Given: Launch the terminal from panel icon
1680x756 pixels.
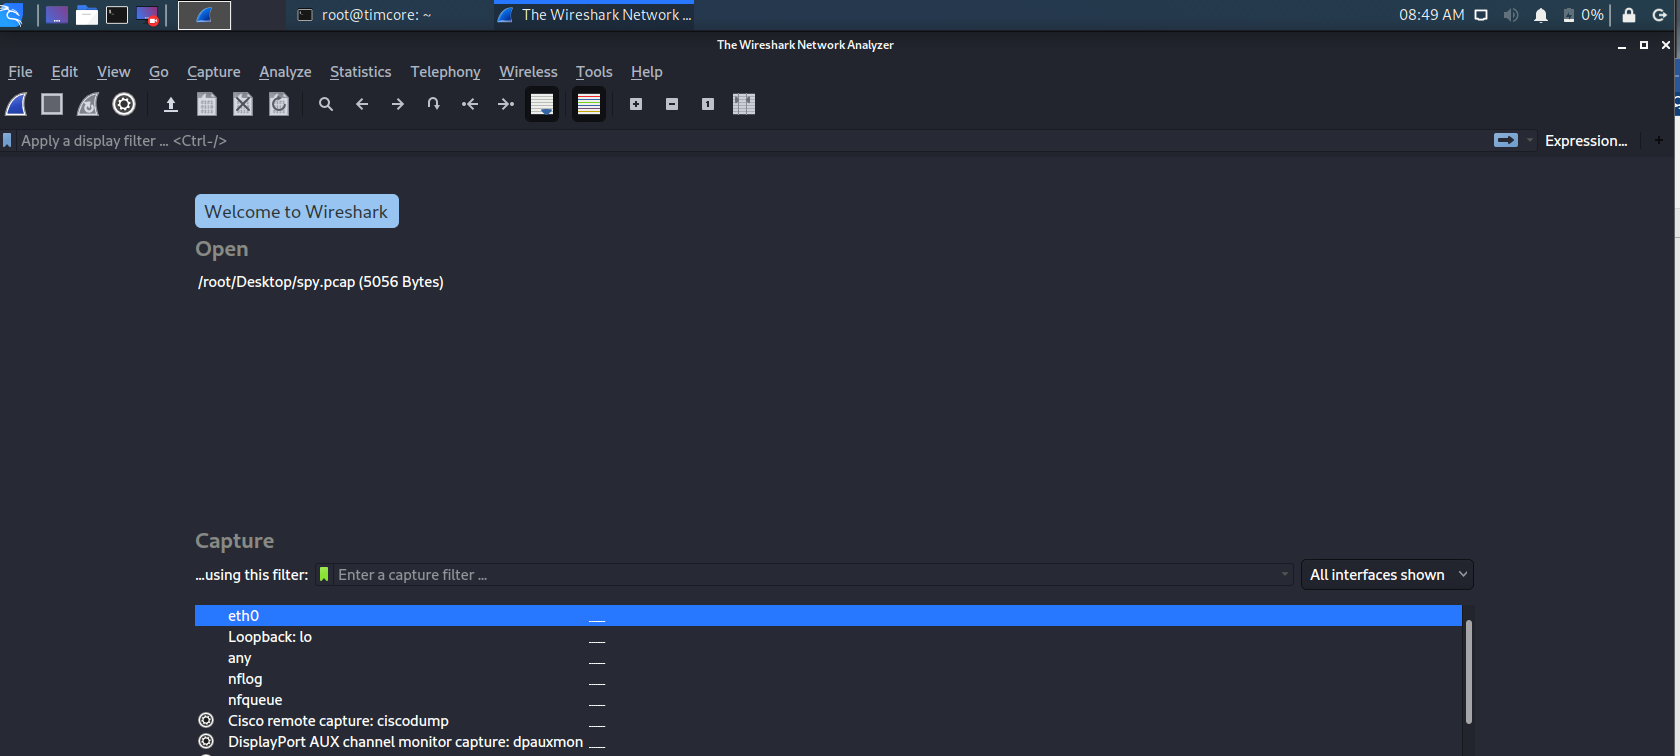Looking at the screenshot, I should pos(117,15).
